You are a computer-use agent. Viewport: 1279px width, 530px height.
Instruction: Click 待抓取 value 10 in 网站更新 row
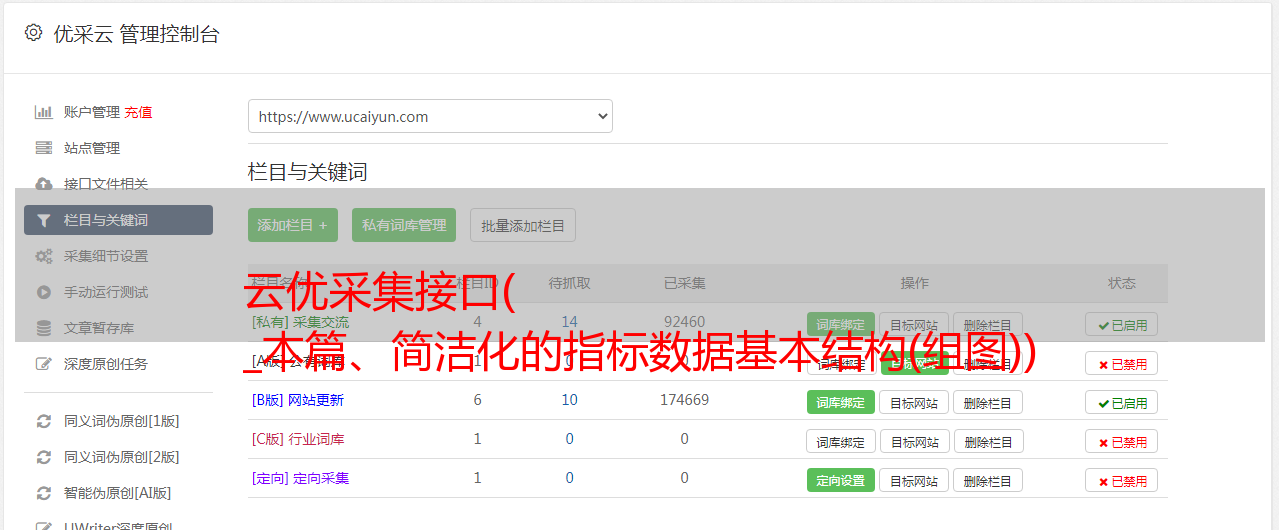(x=569, y=400)
